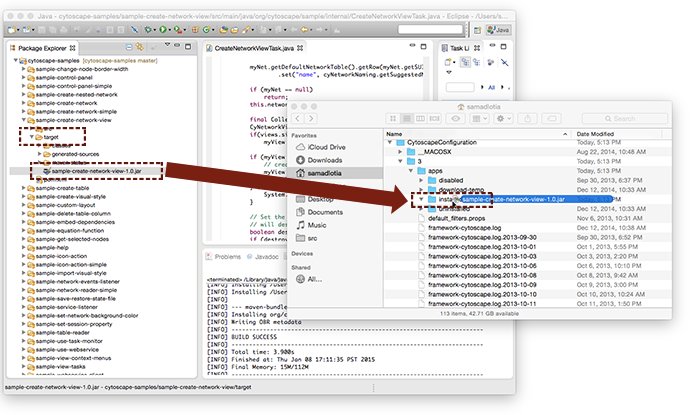691x415 pixels.
Task: Click the New Java Class icon
Action: [x=206, y=30]
